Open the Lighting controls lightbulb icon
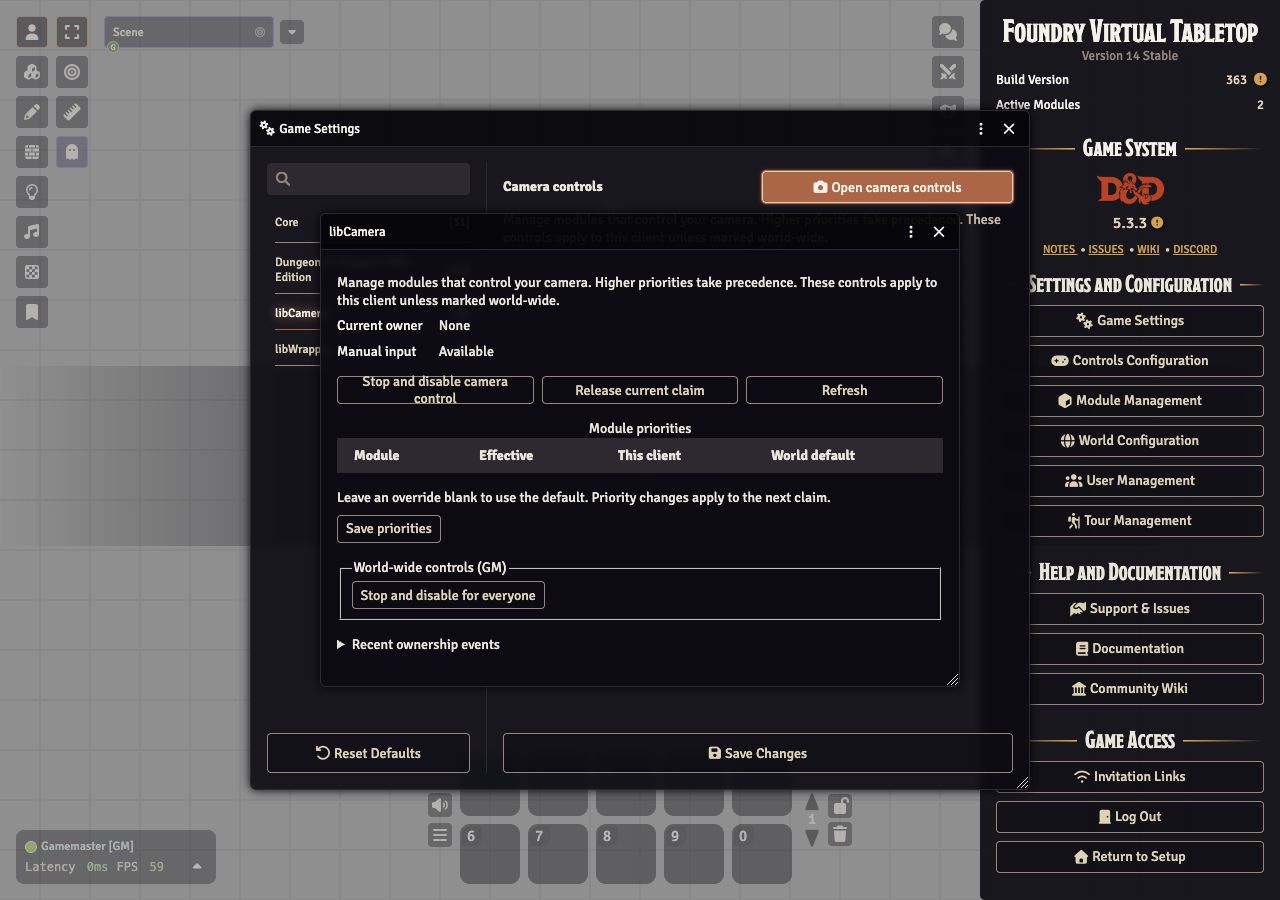 point(32,192)
